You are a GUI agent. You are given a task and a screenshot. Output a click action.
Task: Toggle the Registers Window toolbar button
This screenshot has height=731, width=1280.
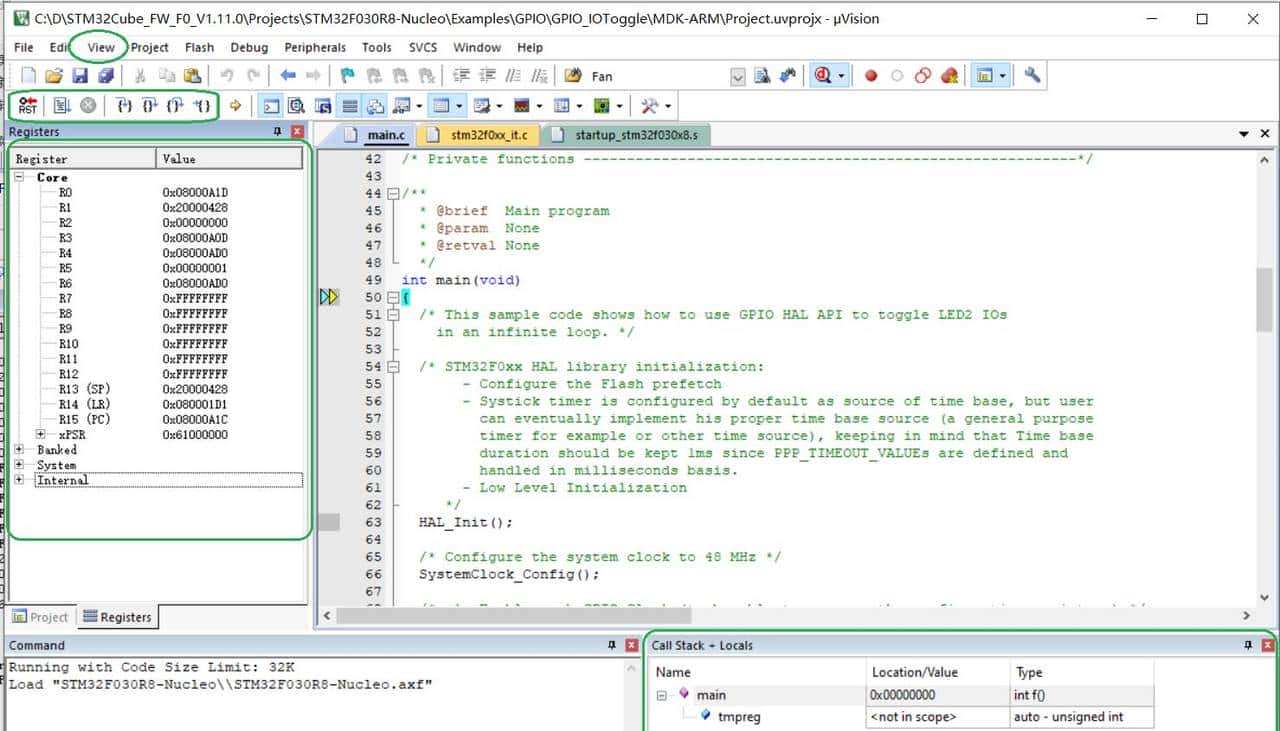[350, 105]
